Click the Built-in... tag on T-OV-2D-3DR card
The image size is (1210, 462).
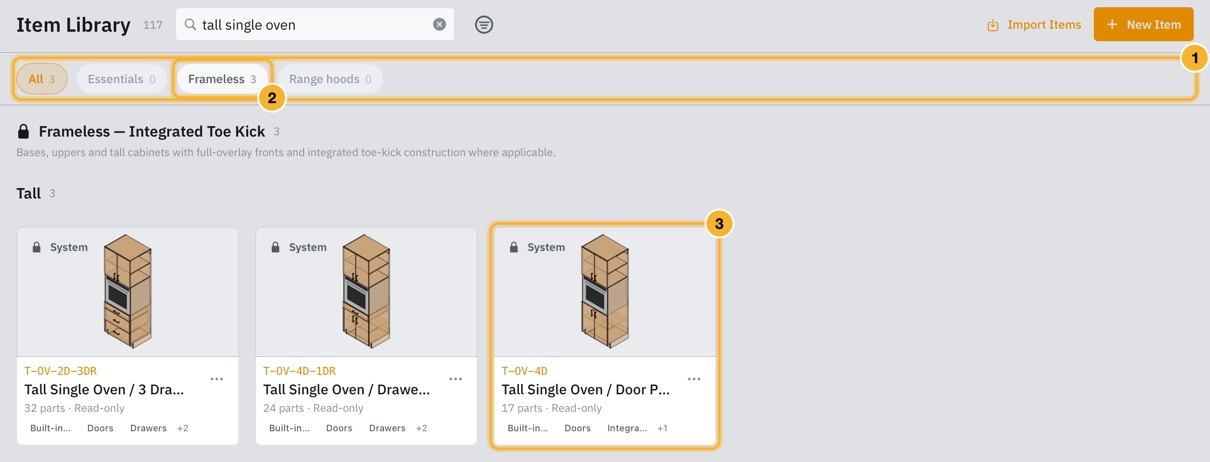click(50, 428)
